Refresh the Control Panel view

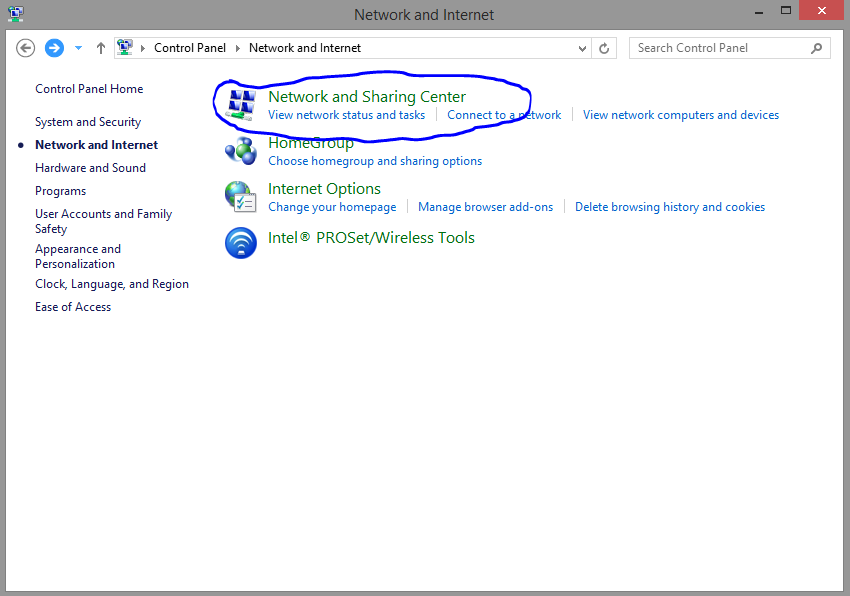coord(604,48)
